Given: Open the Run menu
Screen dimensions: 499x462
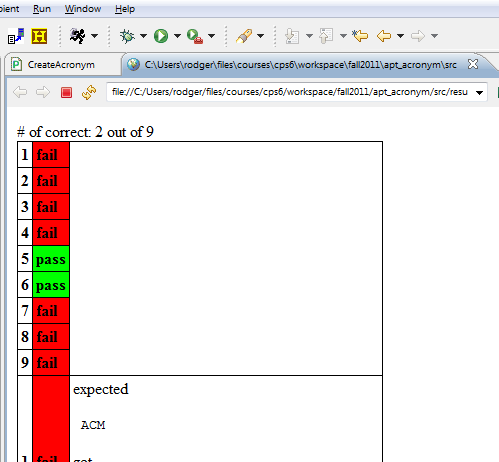Looking at the screenshot, I should (x=42, y=9).
